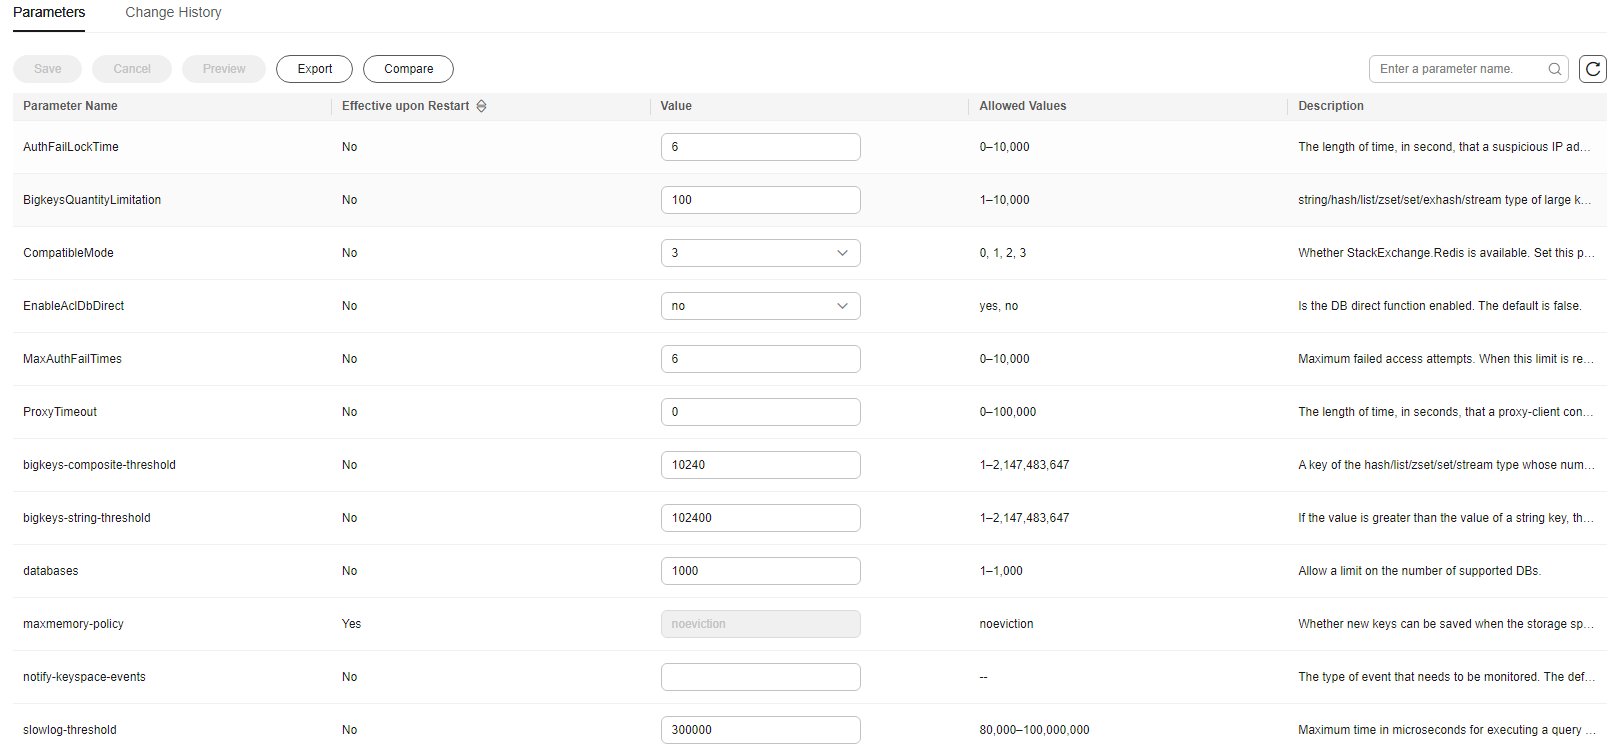This screenshot has width=1618, height=752.
Task: Switch to the Change History tab
Action: coord(173,13)
